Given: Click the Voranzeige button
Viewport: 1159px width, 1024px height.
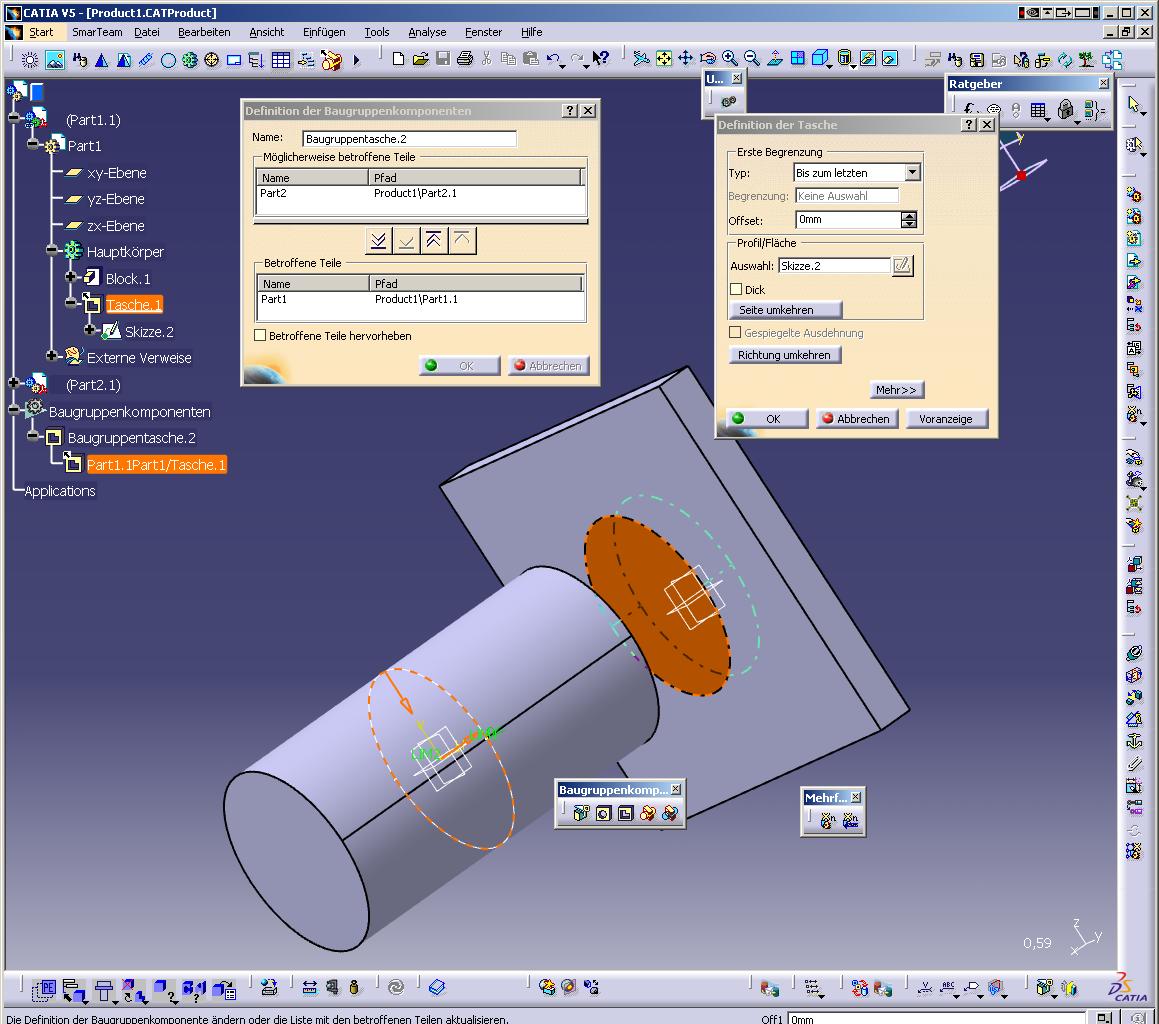Looking at the screenshot, I should 945,418.
